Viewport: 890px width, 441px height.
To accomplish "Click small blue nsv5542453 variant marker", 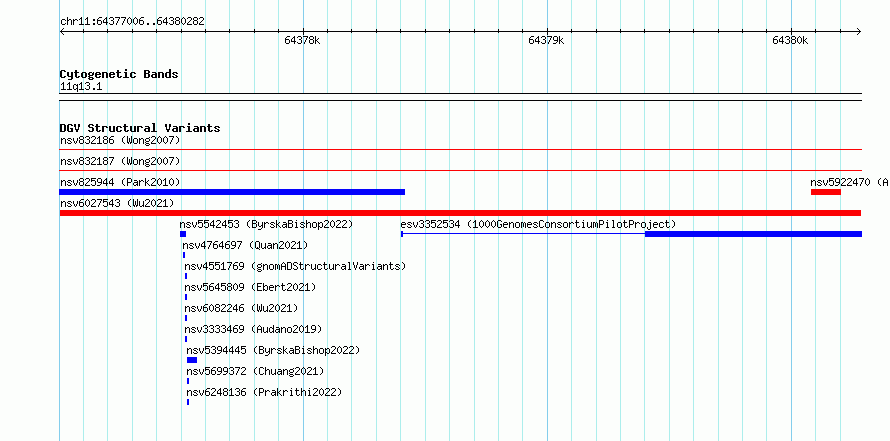I will (x=183, y=234).
